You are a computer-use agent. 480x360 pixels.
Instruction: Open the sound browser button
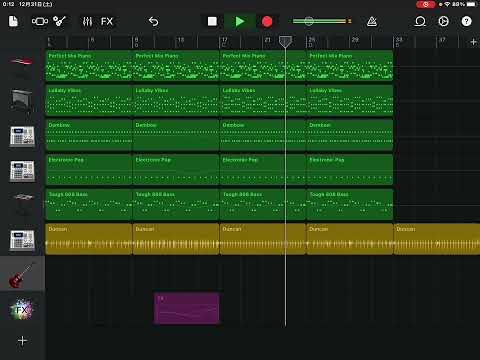(x=40, y=22)
